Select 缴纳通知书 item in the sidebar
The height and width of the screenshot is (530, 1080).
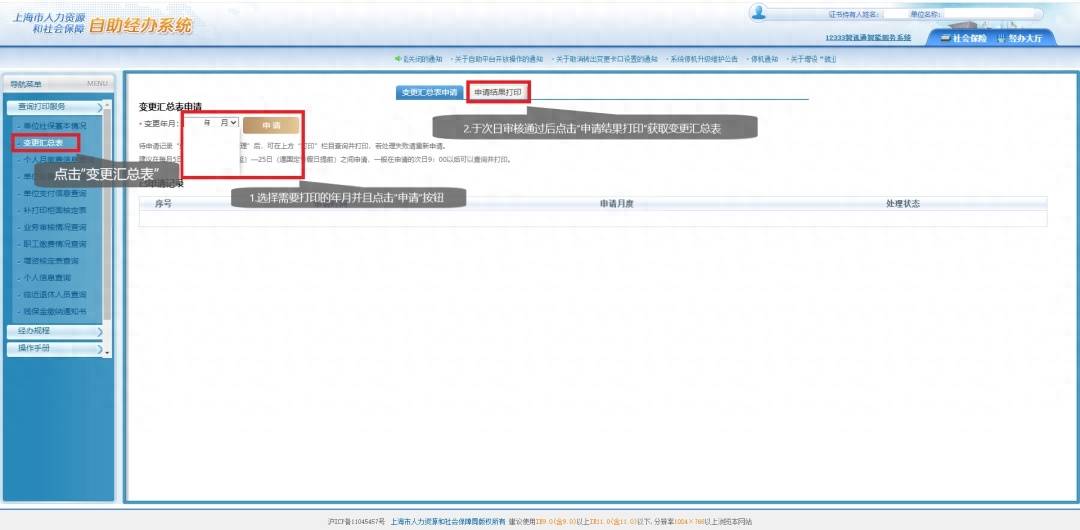(54, 312)
